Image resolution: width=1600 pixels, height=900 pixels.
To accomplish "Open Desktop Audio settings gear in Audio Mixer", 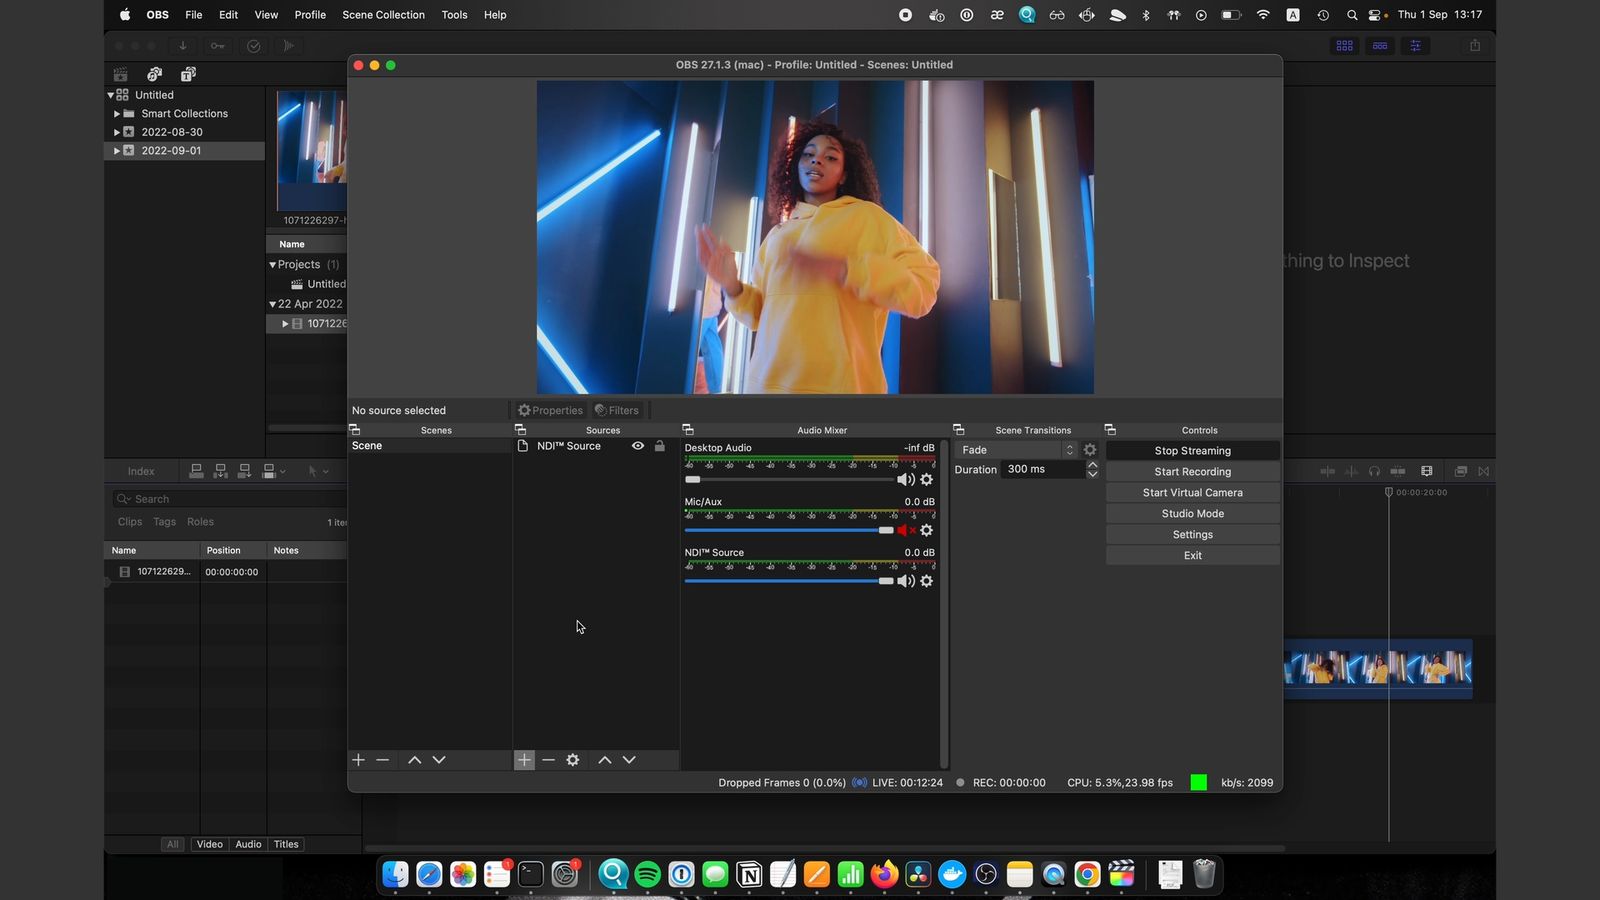I will click(x=926, y=479).
